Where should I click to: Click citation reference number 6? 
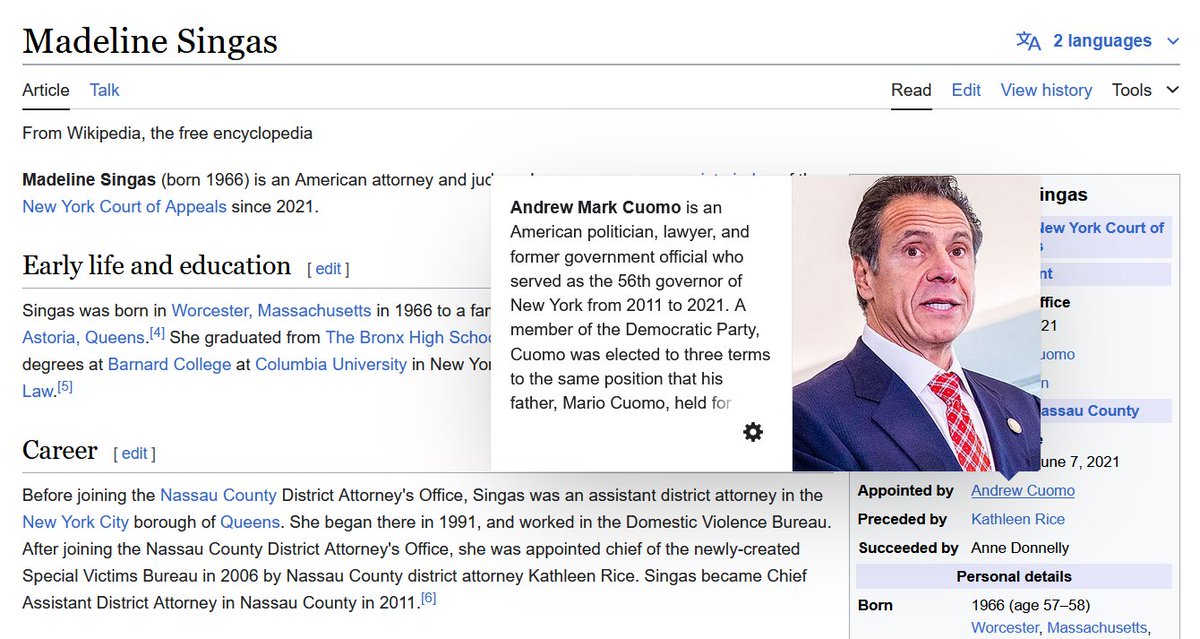[428, 598]
